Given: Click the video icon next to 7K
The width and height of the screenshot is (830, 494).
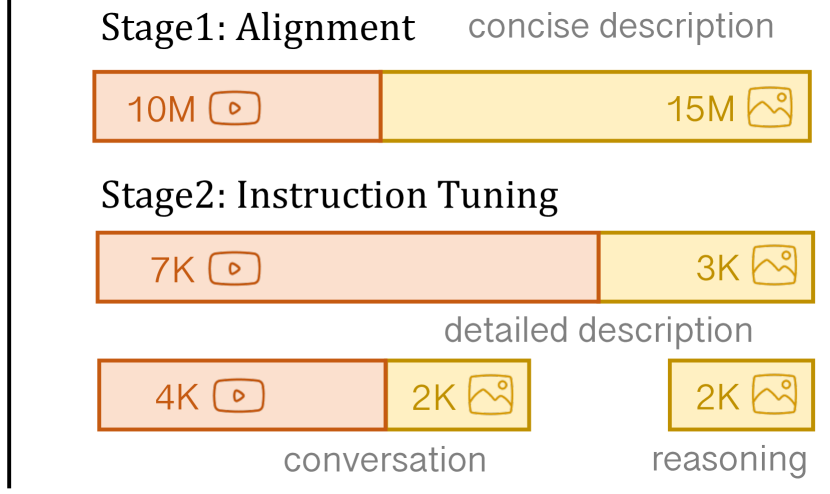Looking at the screenshot, I should click(x=234, y=268).
